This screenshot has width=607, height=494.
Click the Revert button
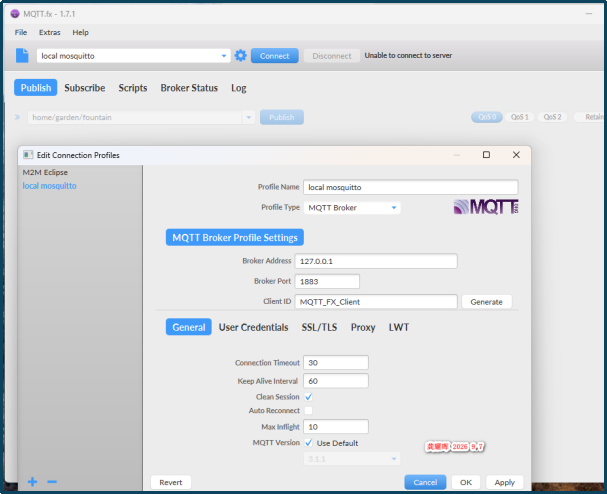pos(171,482)
